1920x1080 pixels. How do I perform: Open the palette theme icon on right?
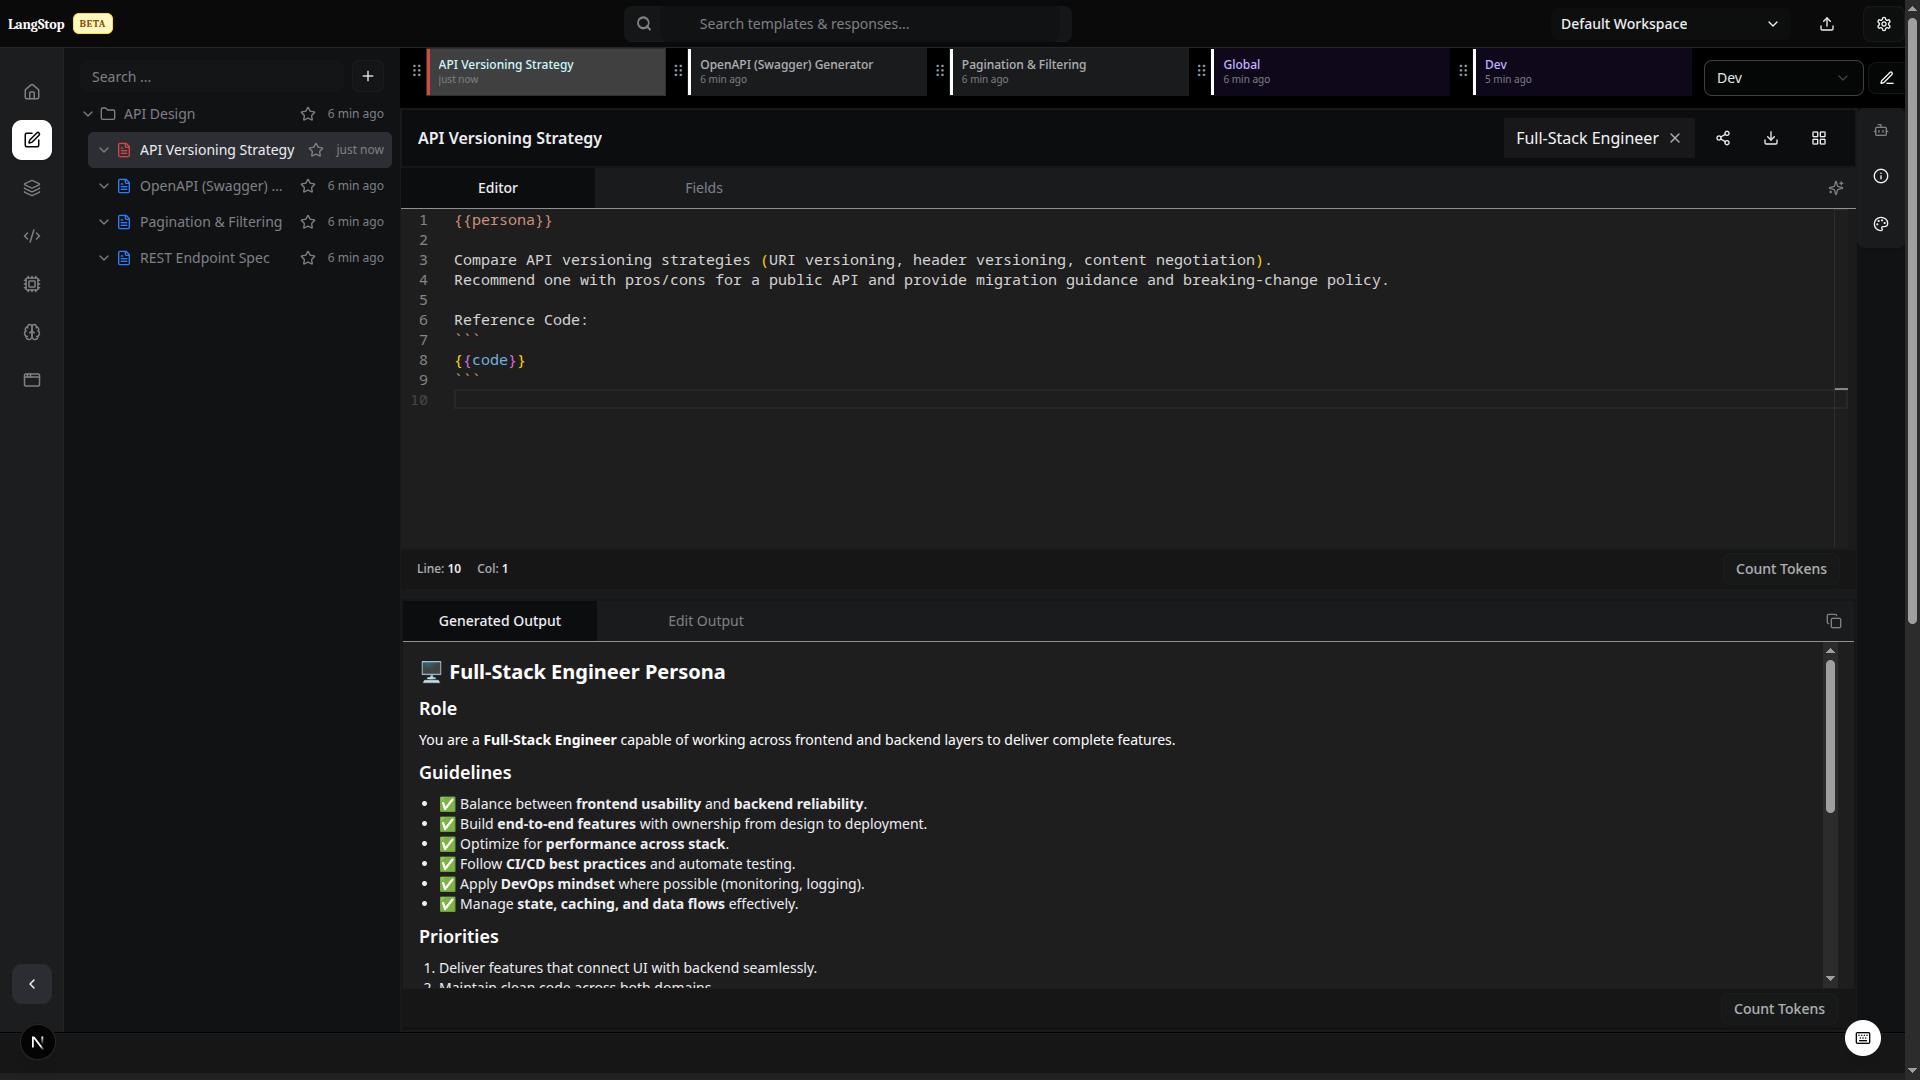[1881, 224]
